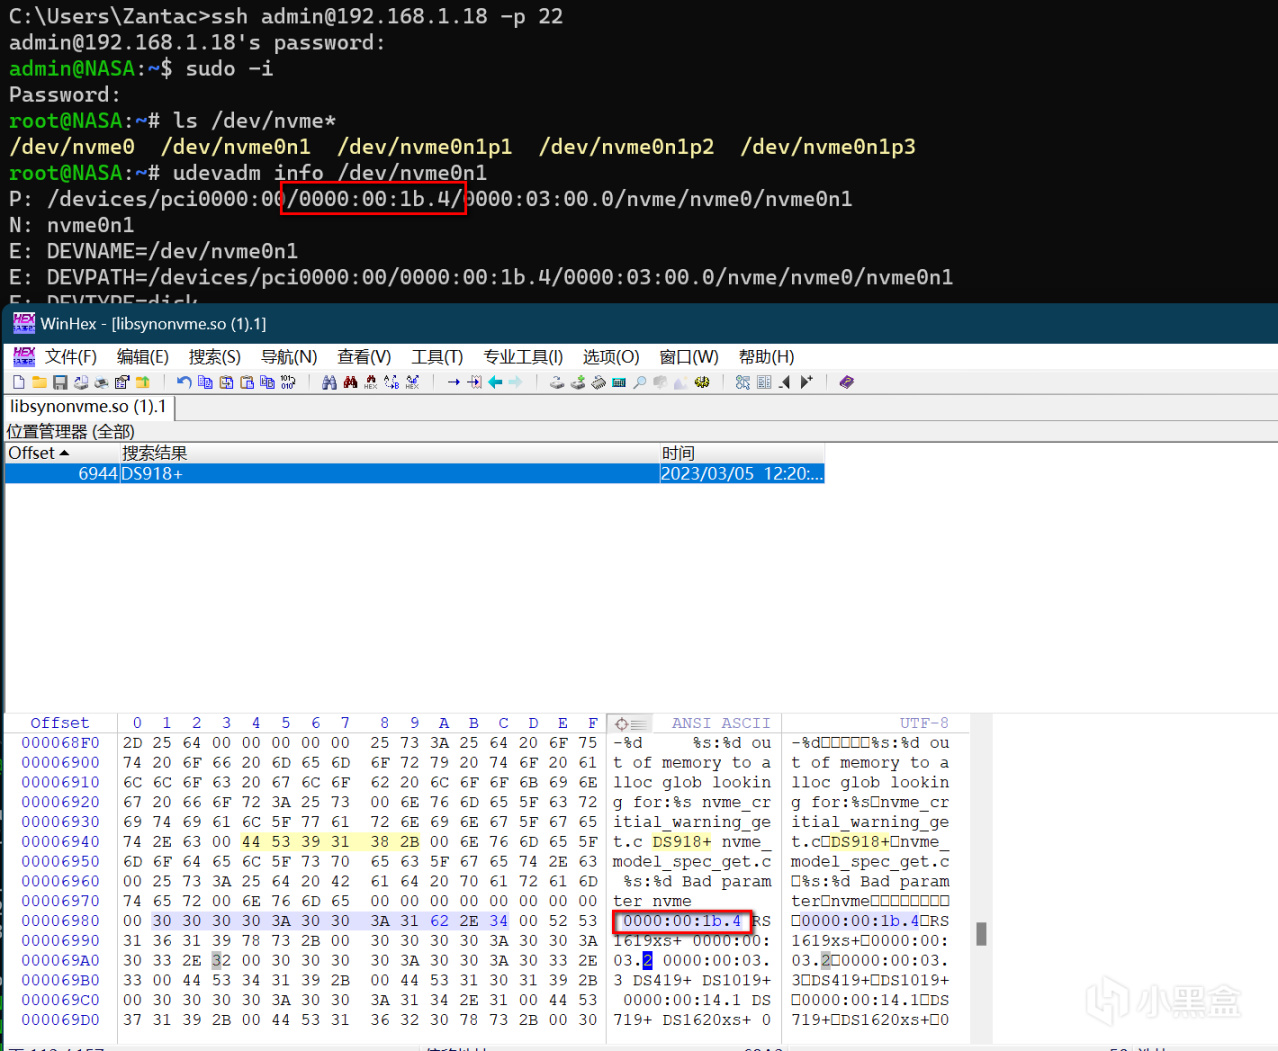Click 'E: DEVNAME=/dev/nvme0n1' terminal line
Viewport: 1278px width, 1051px height.
153,251
